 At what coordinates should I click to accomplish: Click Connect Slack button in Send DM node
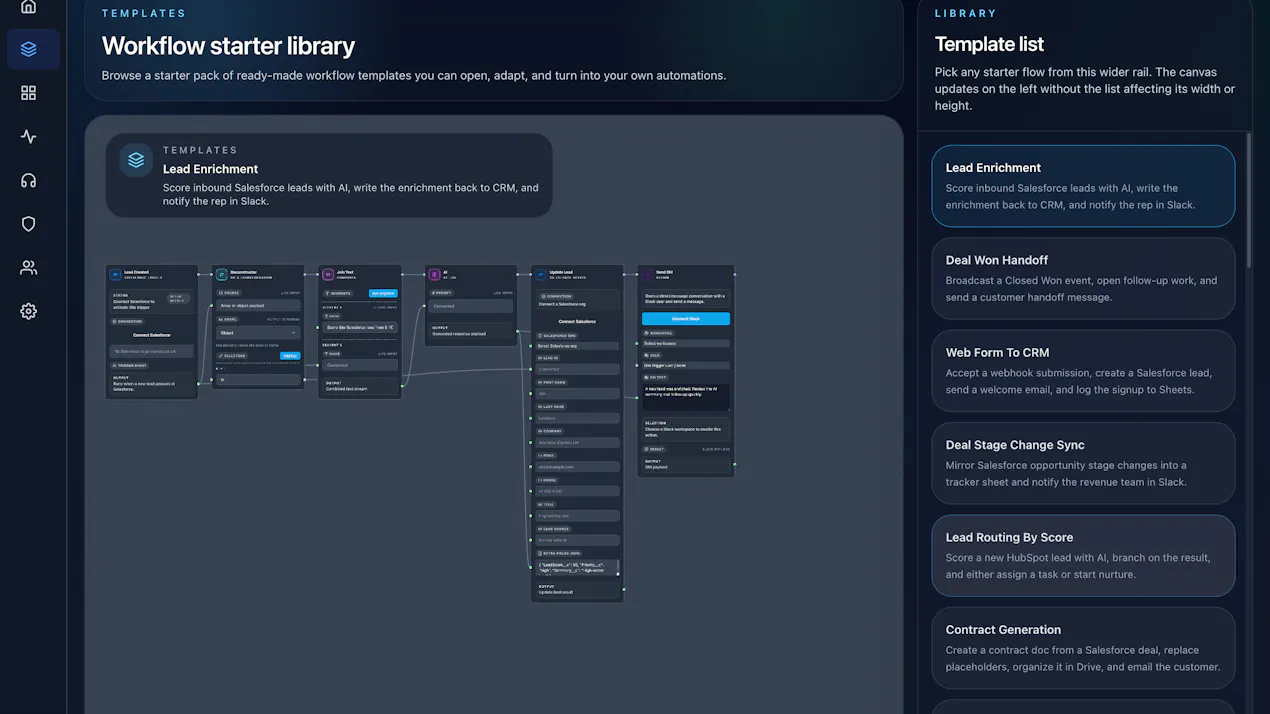tap(686, 319)
